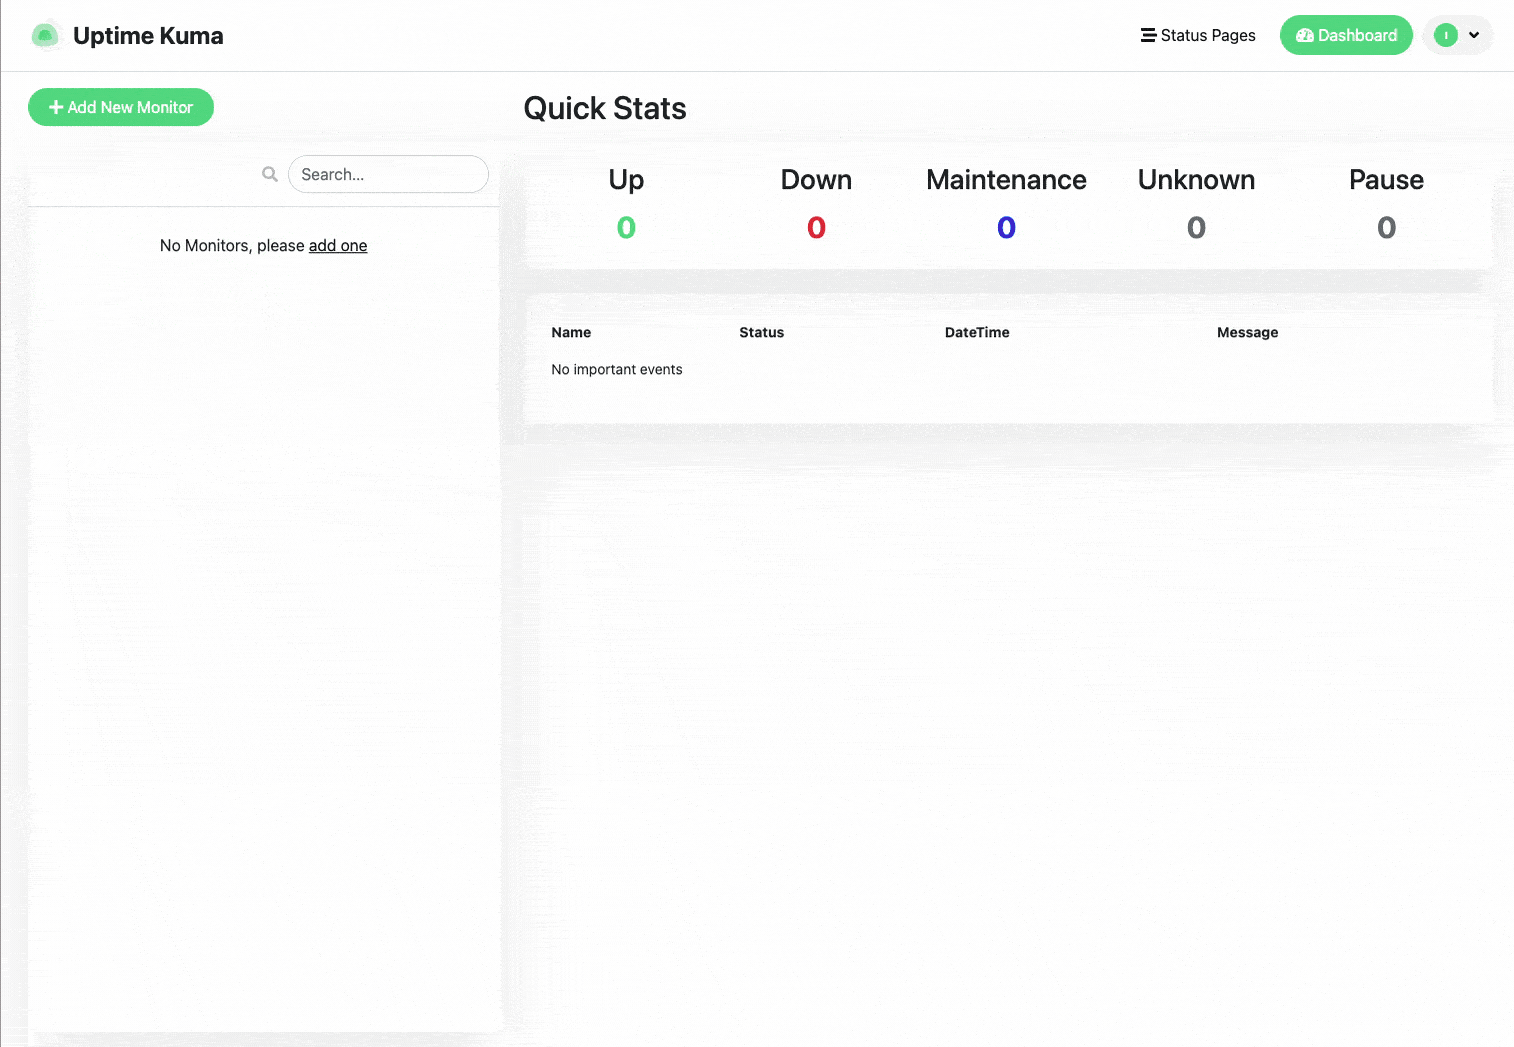Open the Status Pages menu

(x=1198, y=35)
